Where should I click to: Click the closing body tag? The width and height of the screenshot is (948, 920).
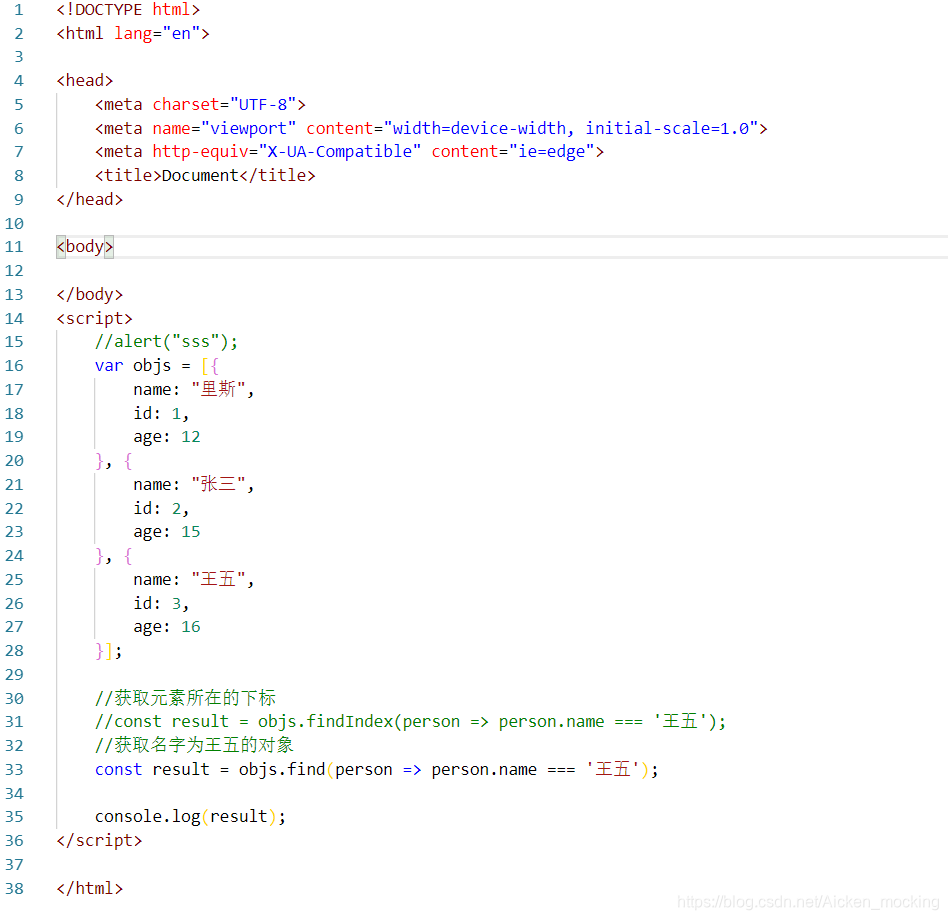[x=89, y=294]
